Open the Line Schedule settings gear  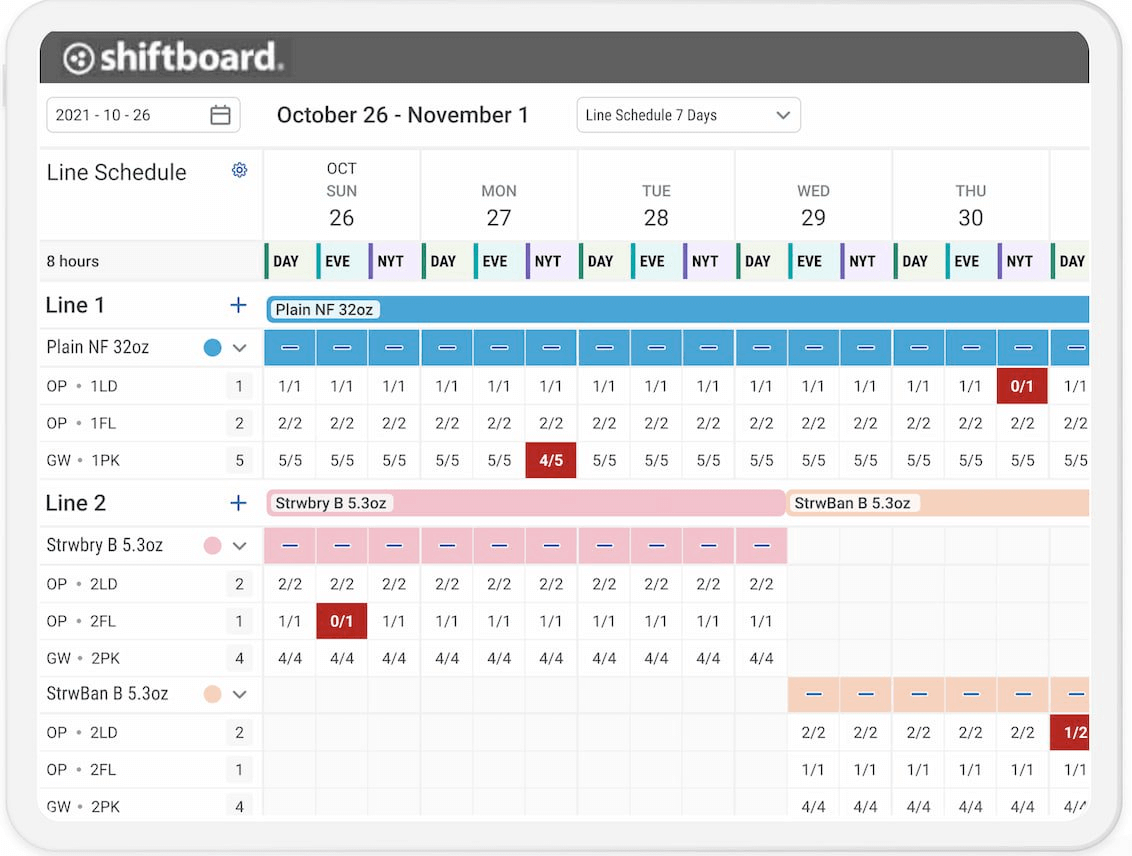[239, 170]
